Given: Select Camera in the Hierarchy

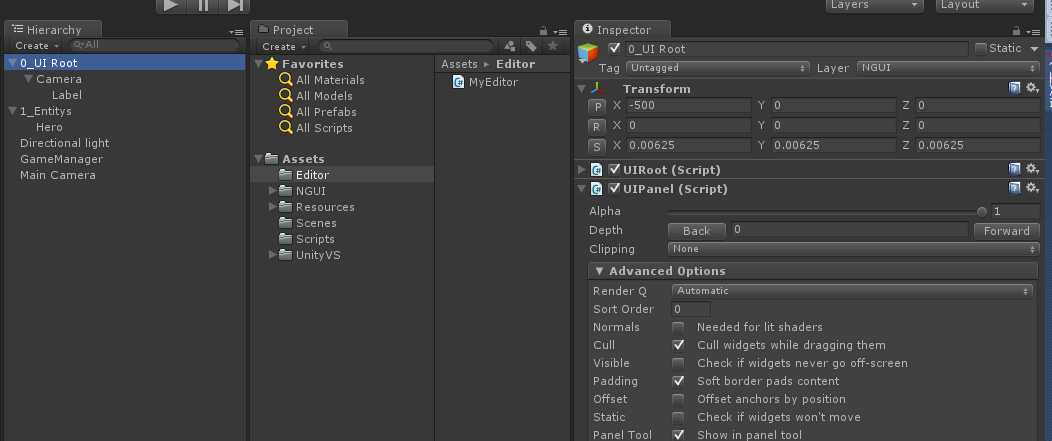Looking at the screenshot, I should pyautogui.click(x=59, y=79).
